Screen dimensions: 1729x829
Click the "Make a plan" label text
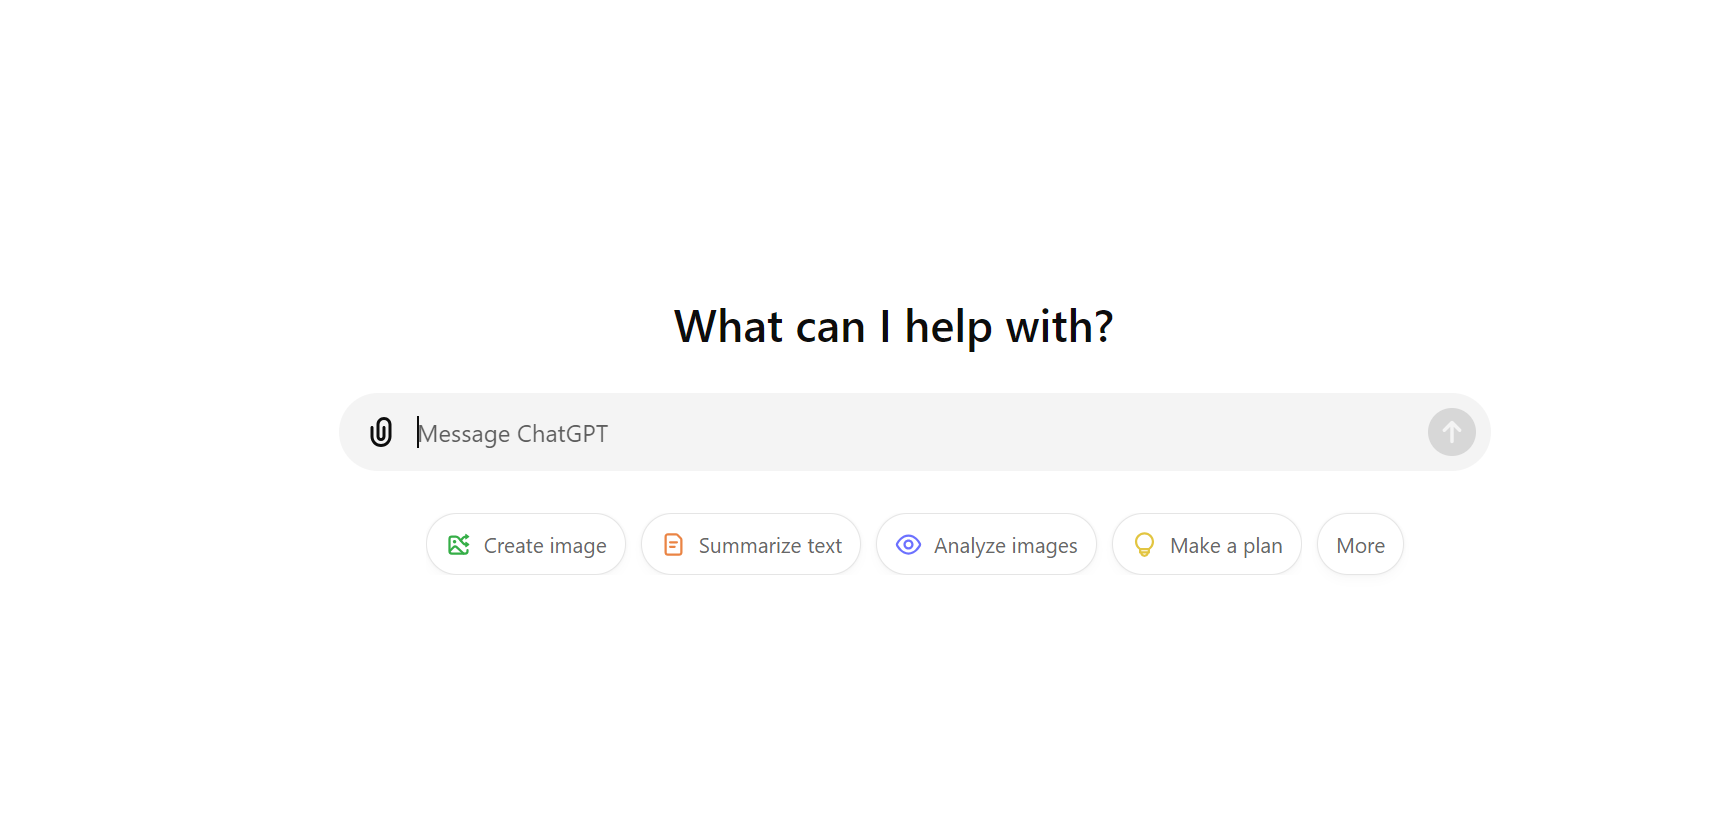(x=1226, y=546)
